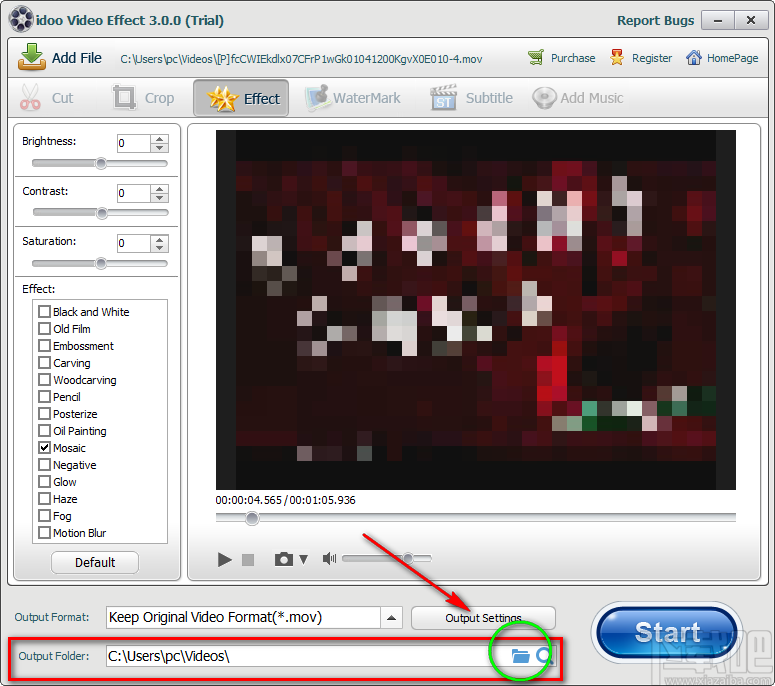Take a snapshot with camera icon

(x=284, y=559)
